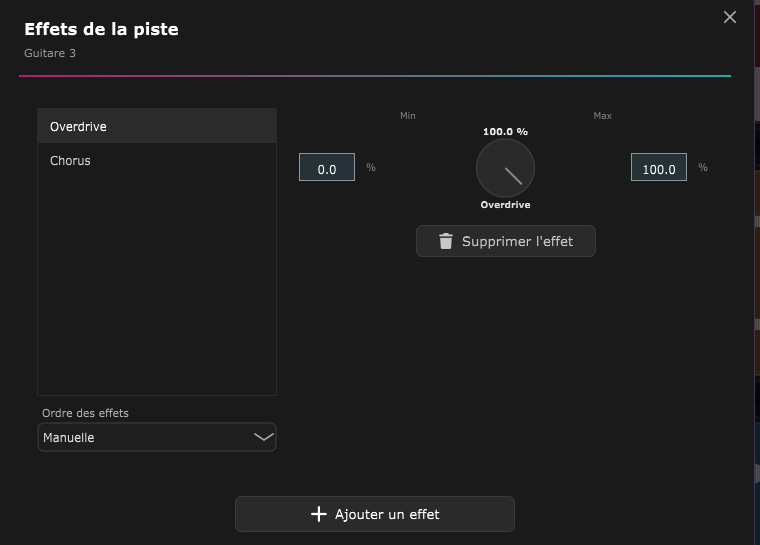Click the Max column label

602,116
